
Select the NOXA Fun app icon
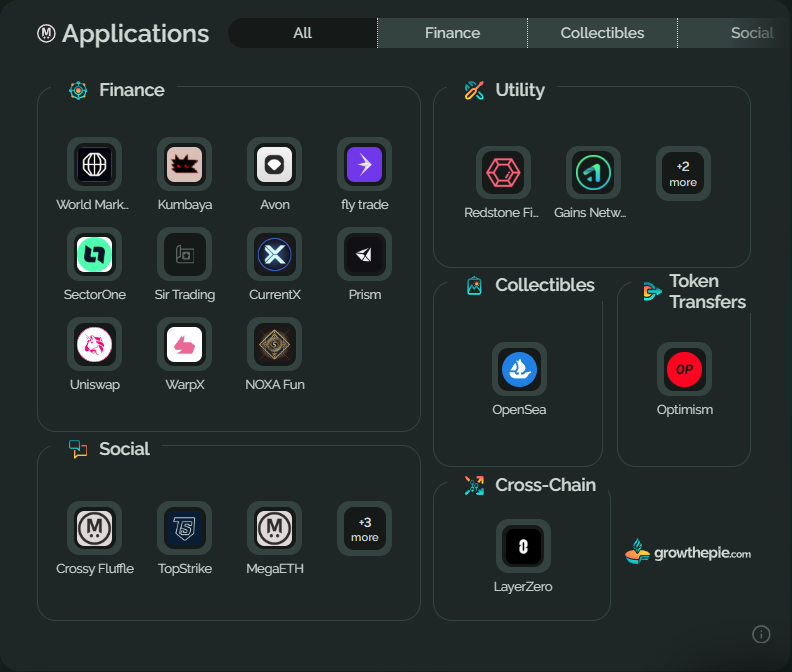(x=274, y=344)
